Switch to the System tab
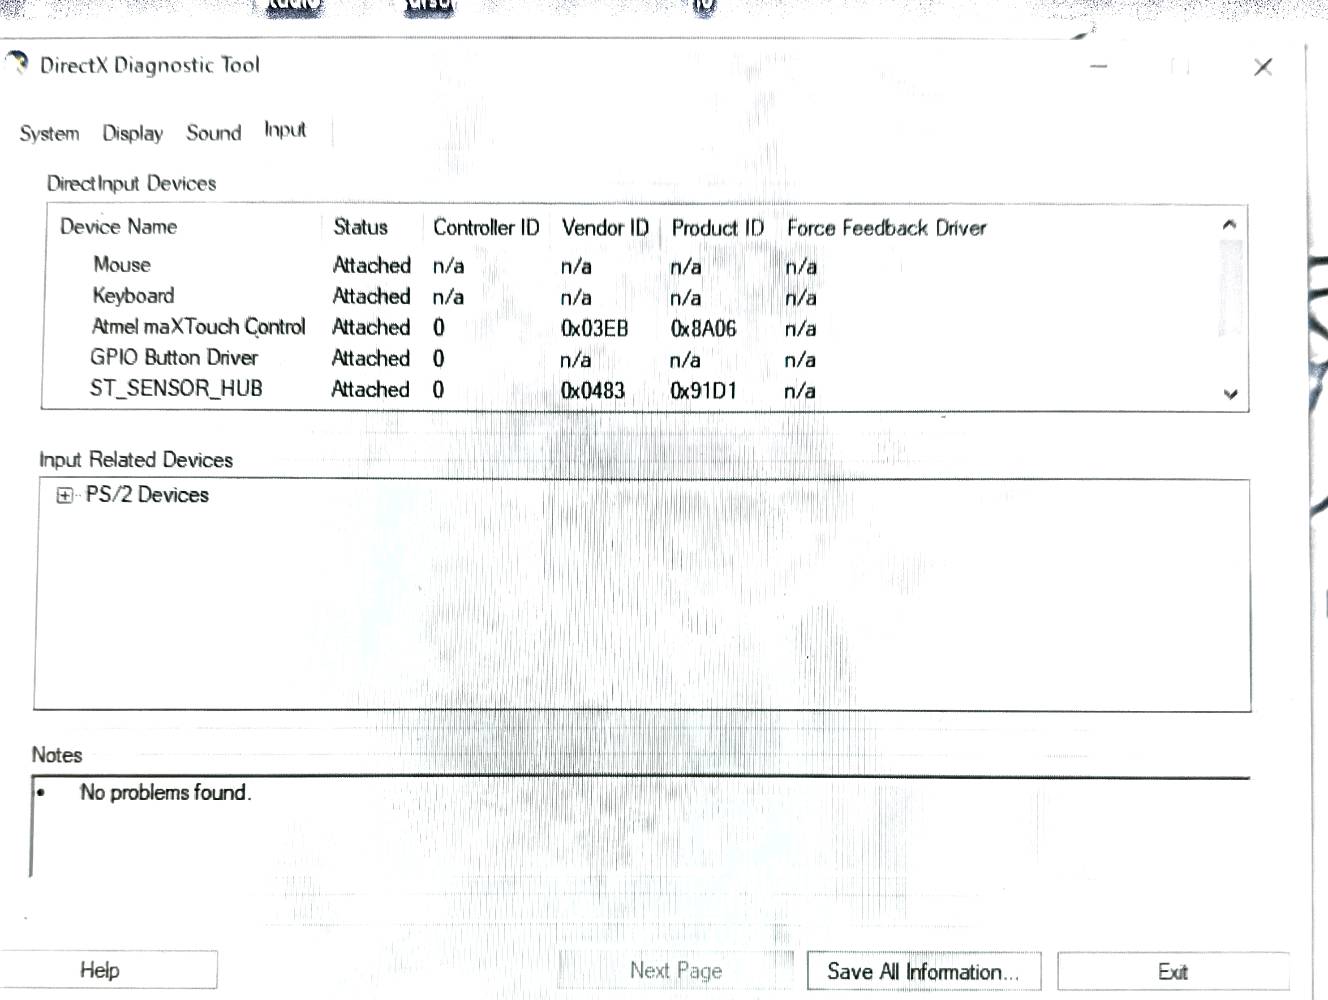 [49, 133]
